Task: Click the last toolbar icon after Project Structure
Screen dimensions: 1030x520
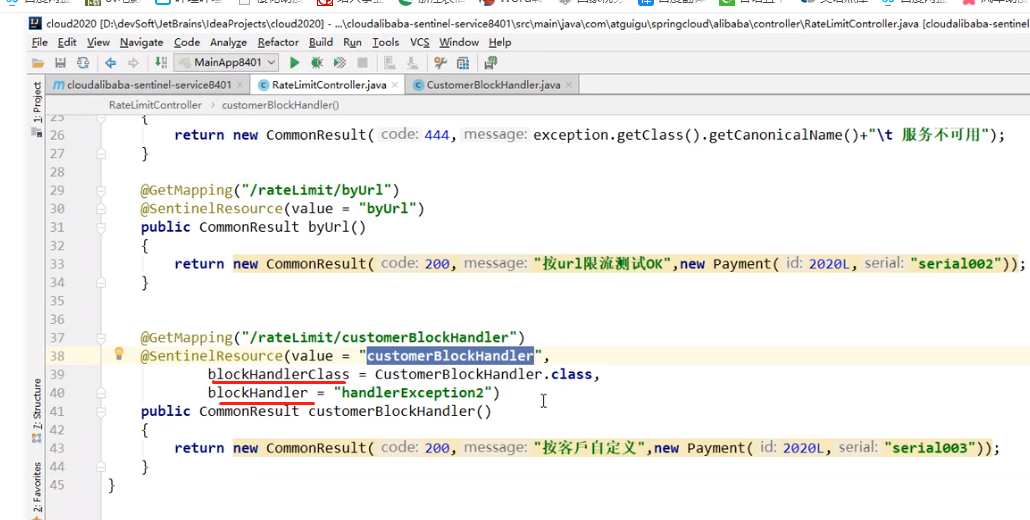Action: (x=490, y=63)
